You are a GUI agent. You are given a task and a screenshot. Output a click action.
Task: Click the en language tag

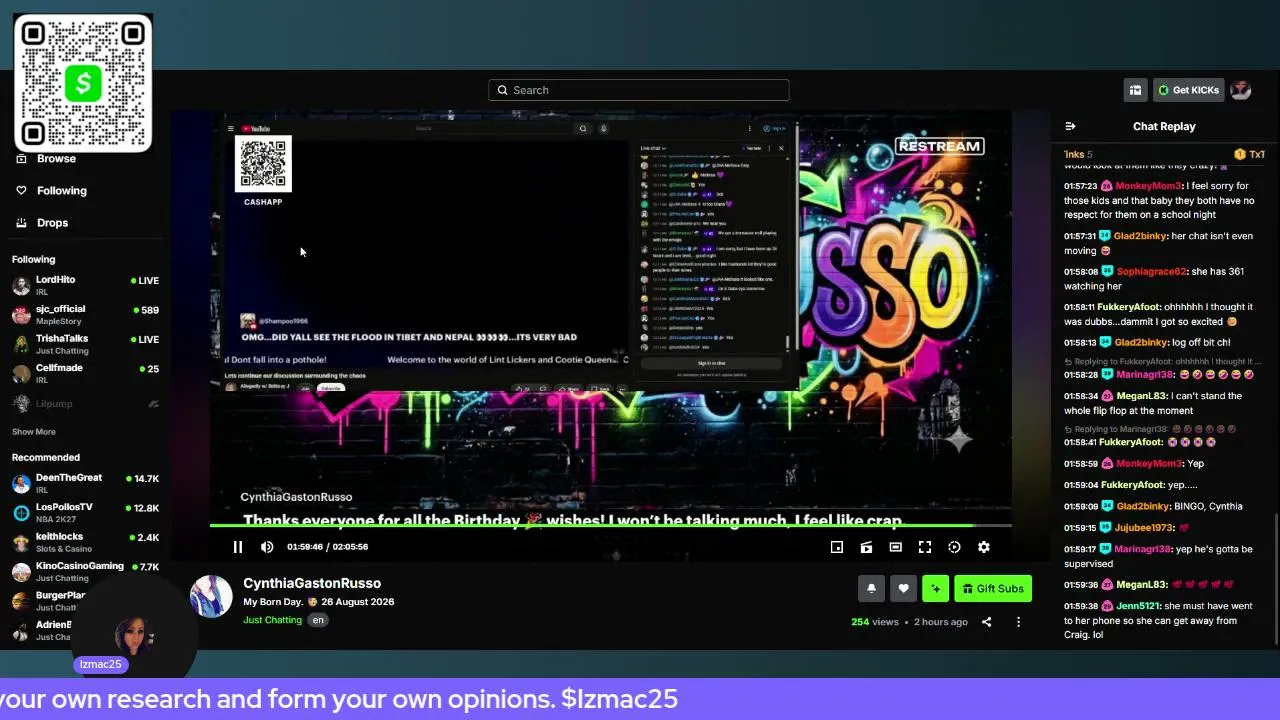pos(318,620)
